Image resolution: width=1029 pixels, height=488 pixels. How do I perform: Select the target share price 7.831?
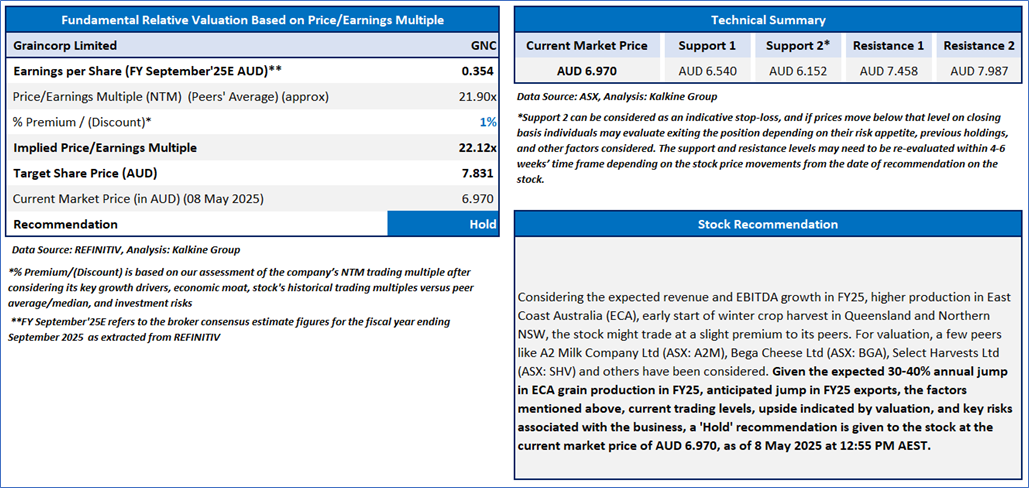point(478,173)
